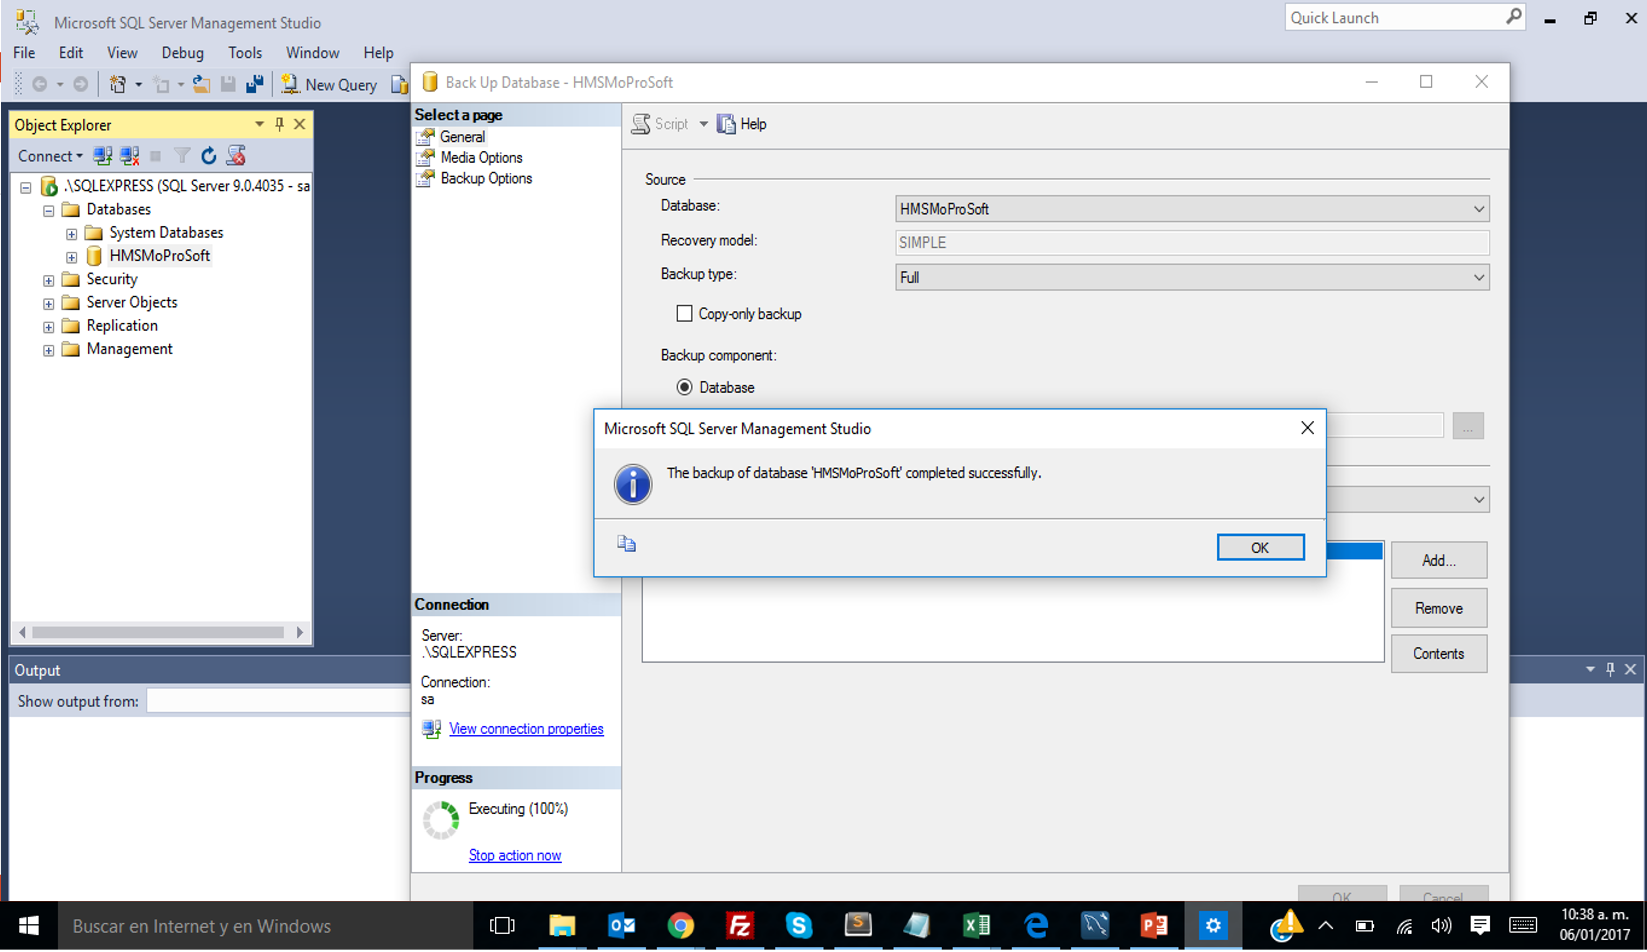Viewport: 1647px width, 952px height.
Task: Expand the Replication folder
Action: tap(48, 327)
